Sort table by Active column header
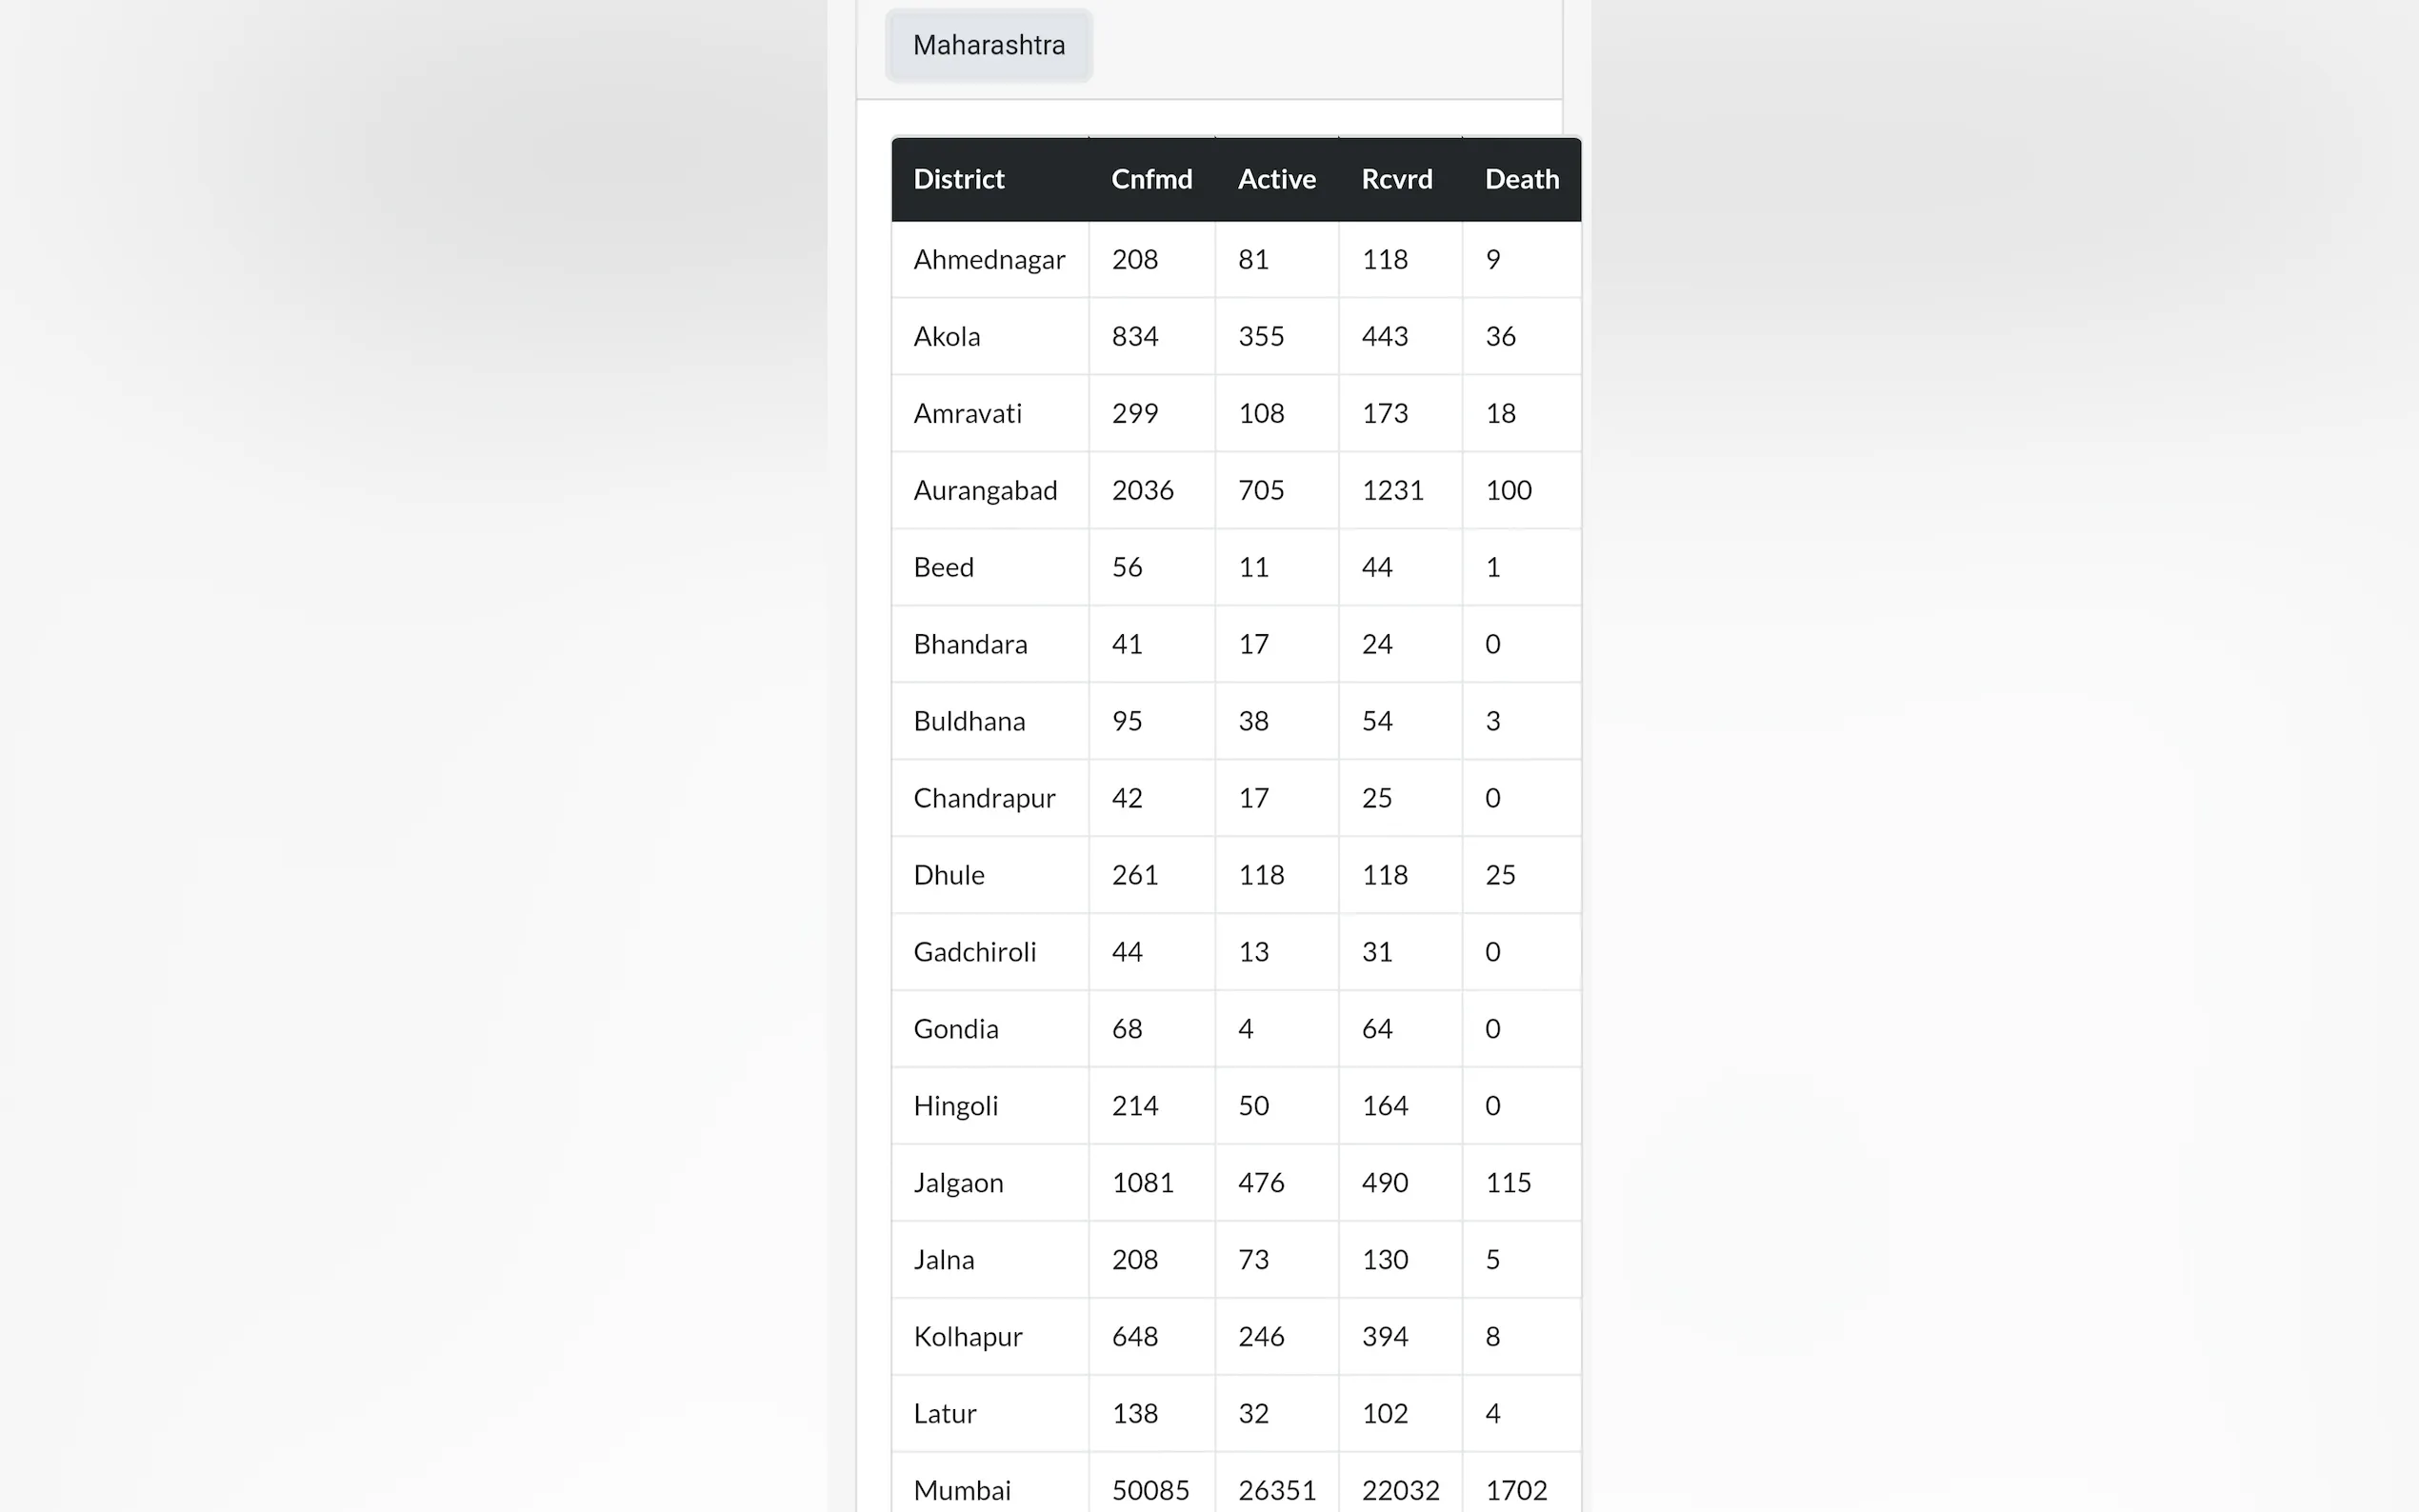 tap(1276, 180)
